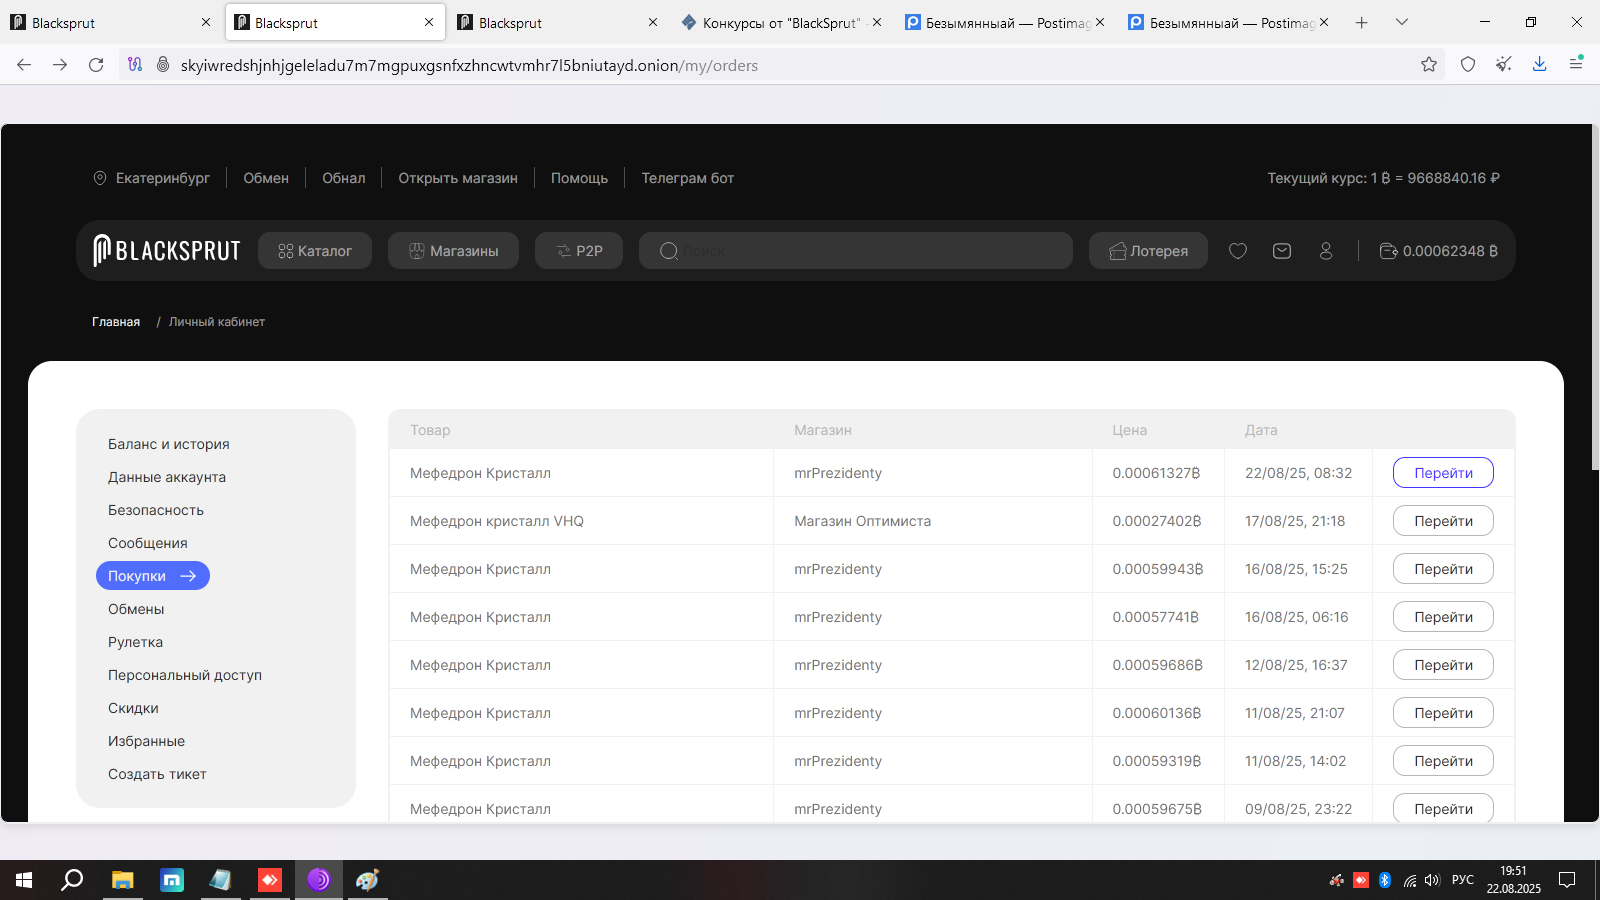
Task: Open Безопасность in sidebar
Action: click(156, 510)
